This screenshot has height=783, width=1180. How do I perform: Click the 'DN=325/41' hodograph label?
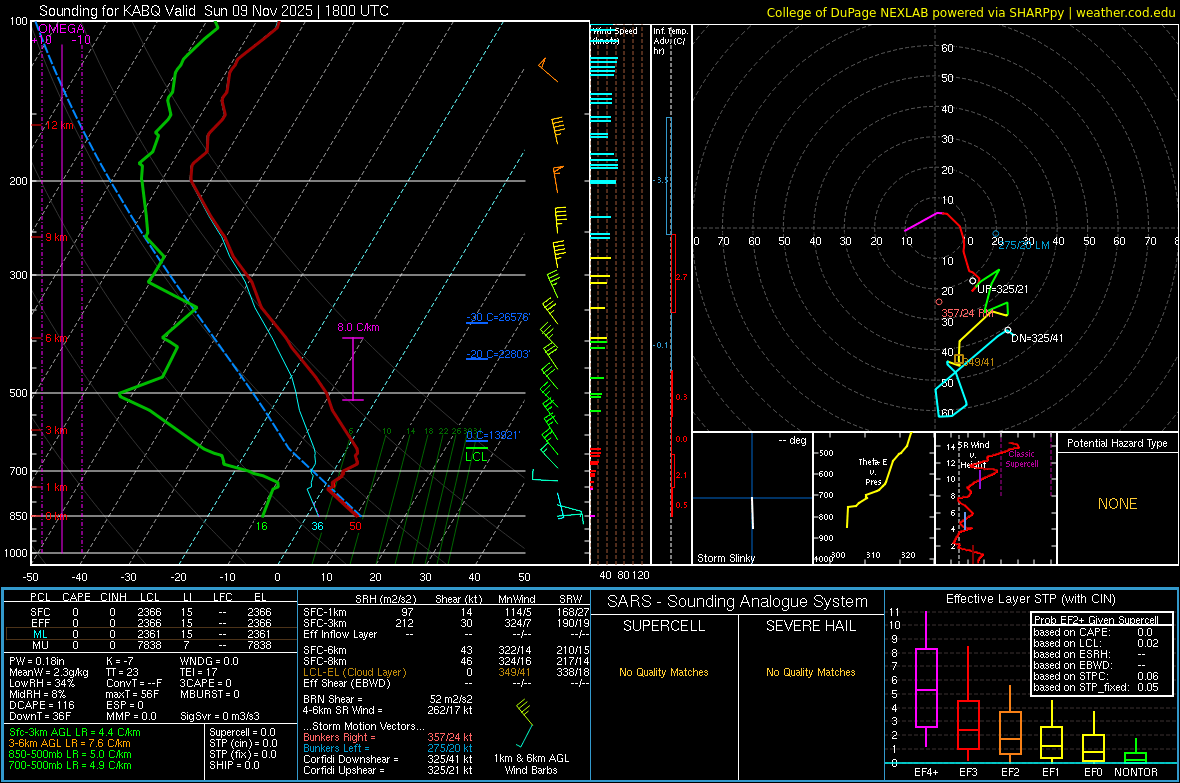pos(1037,338)
